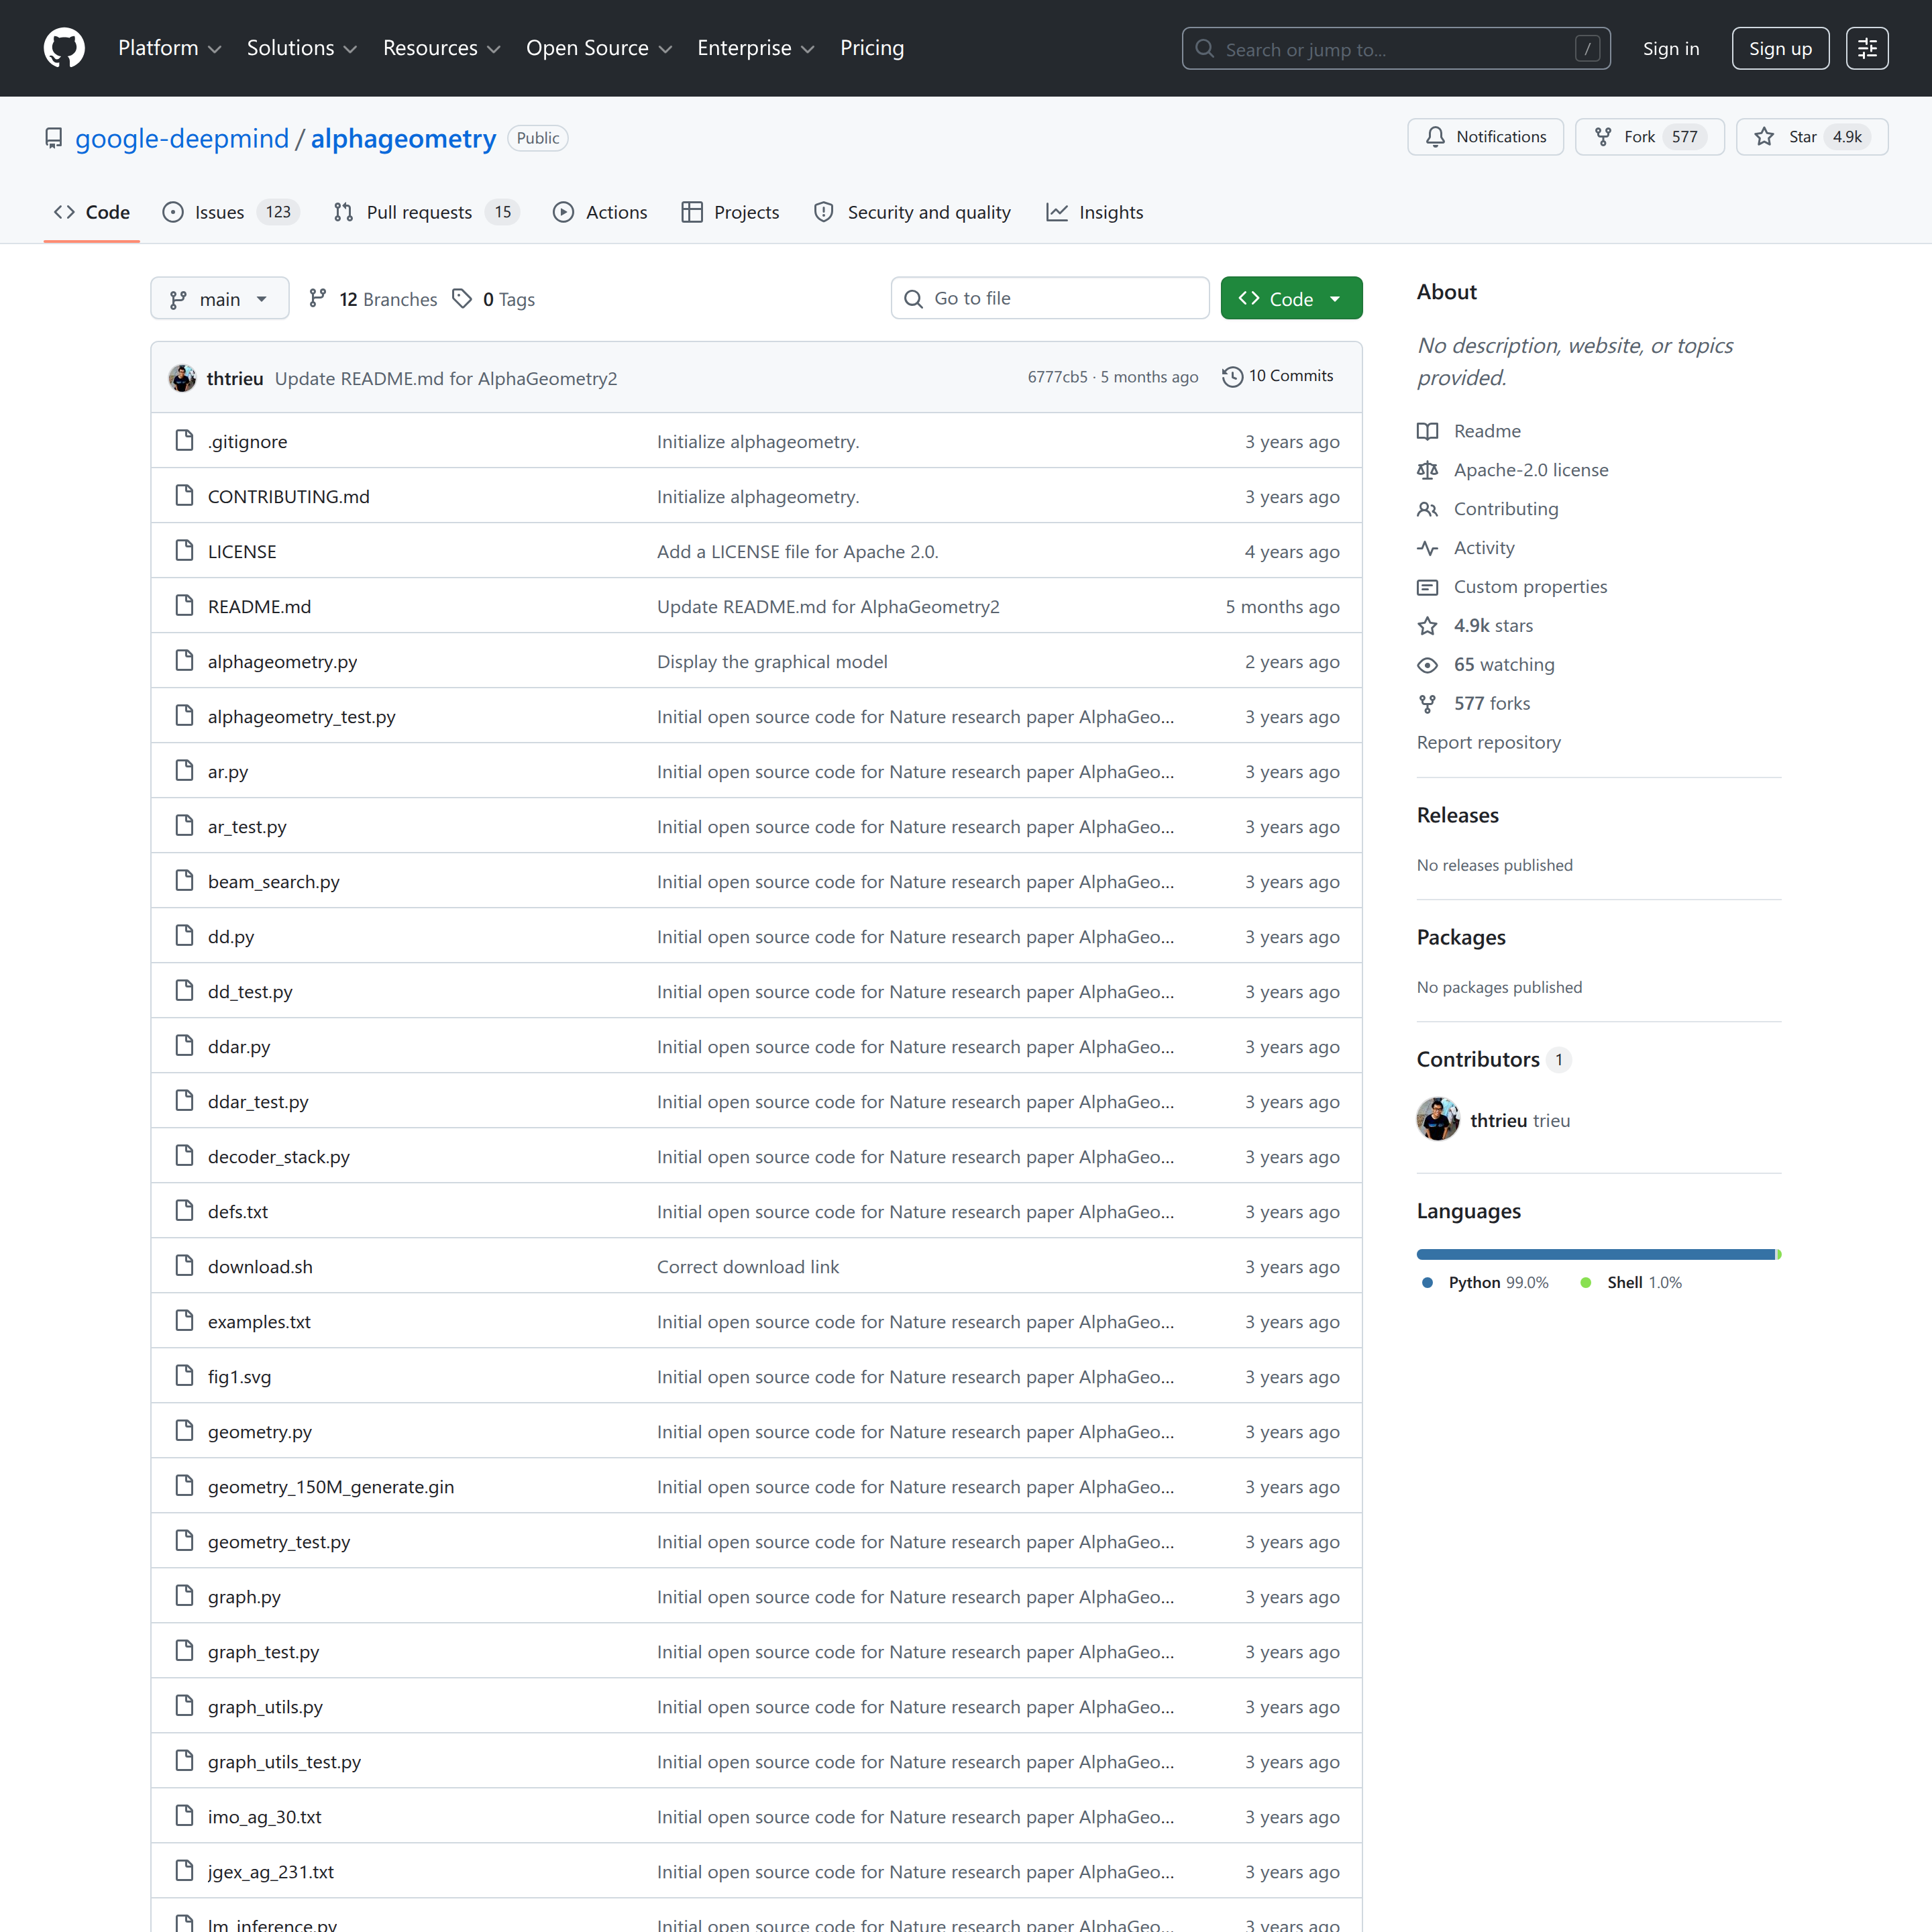Click the Shell 1.0% language legend

[x=1631, y=1282]
